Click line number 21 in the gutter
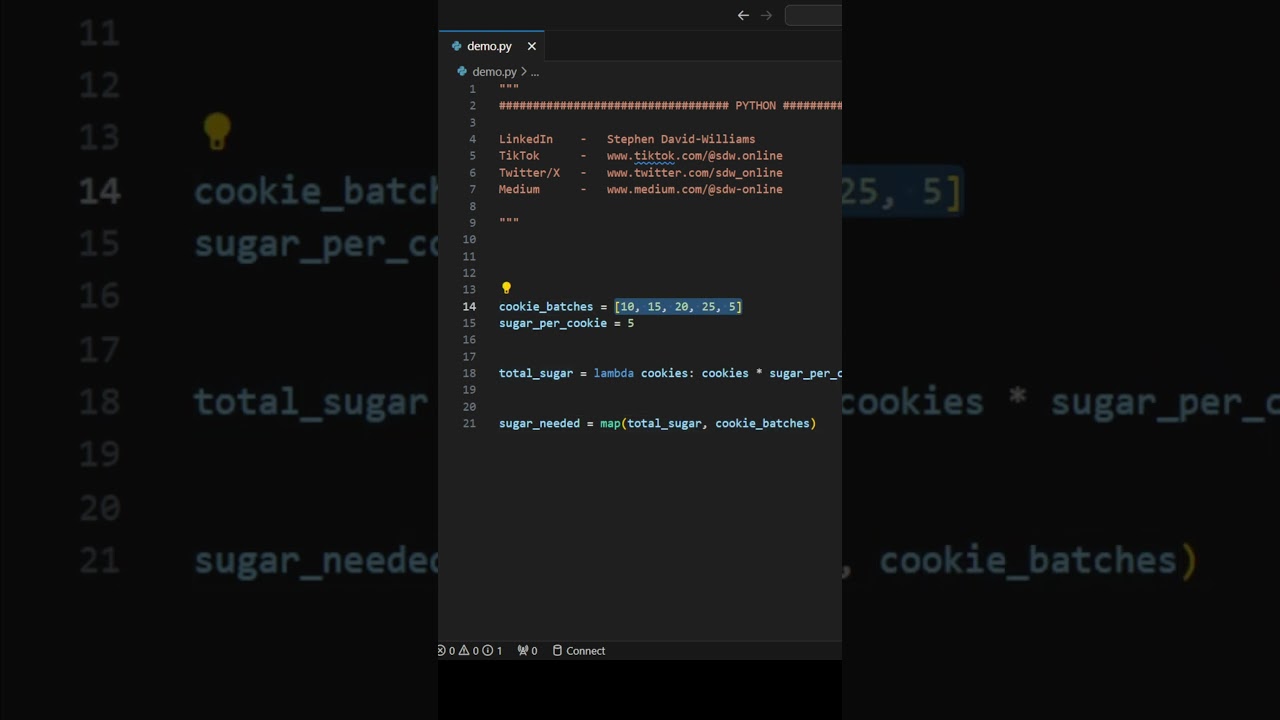Screen dimensions: 1280x720 (469, 424)
